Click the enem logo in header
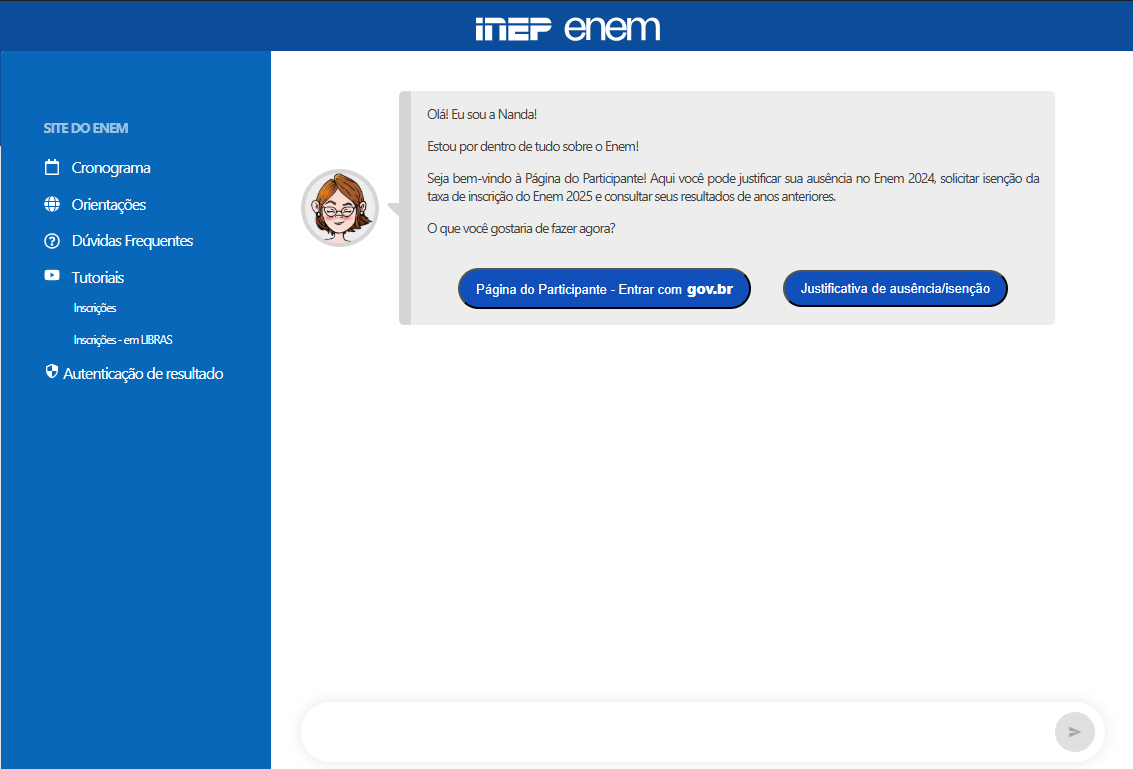 pos(612,28)
